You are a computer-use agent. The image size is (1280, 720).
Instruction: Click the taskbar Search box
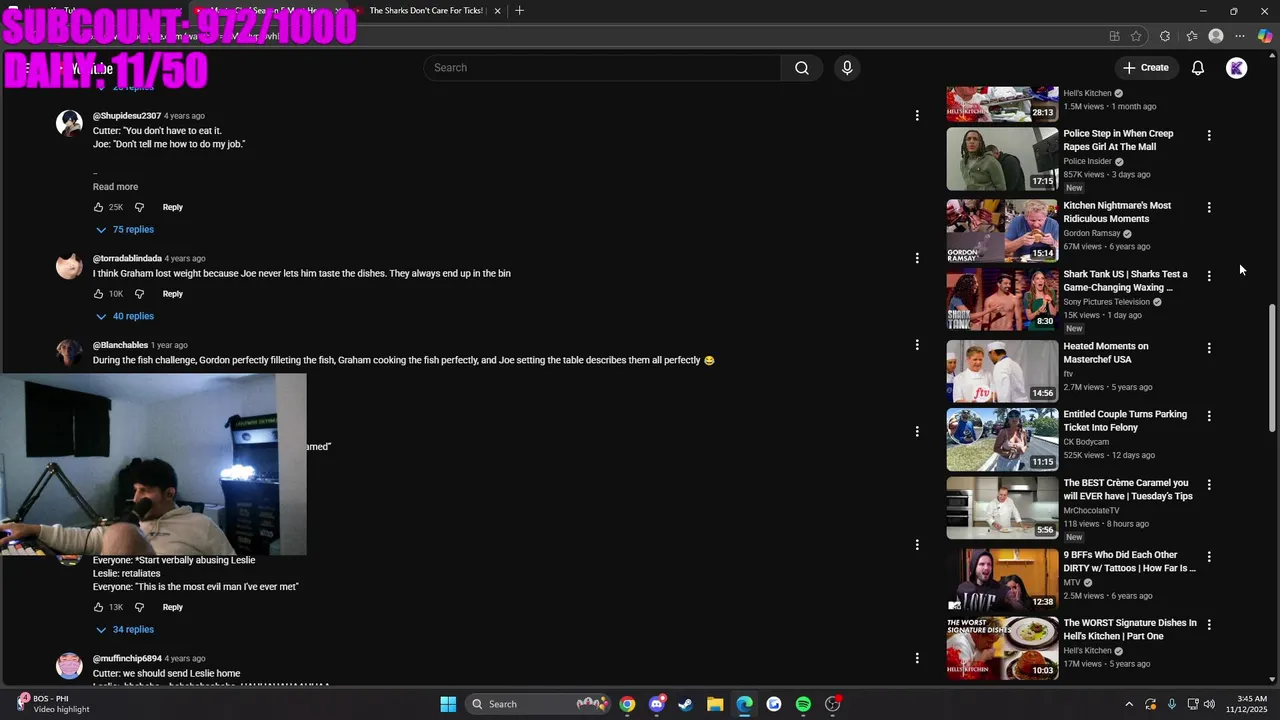[540, 704]
